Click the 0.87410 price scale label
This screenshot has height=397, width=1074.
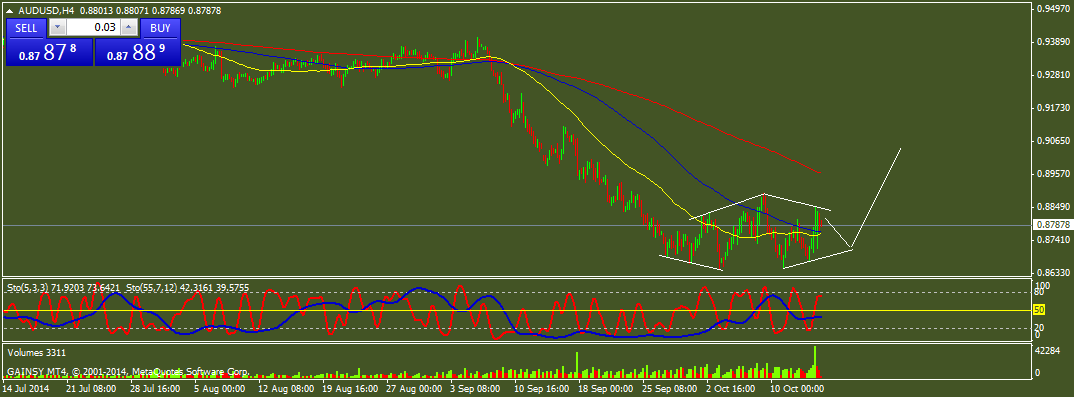coord(1054,240)
